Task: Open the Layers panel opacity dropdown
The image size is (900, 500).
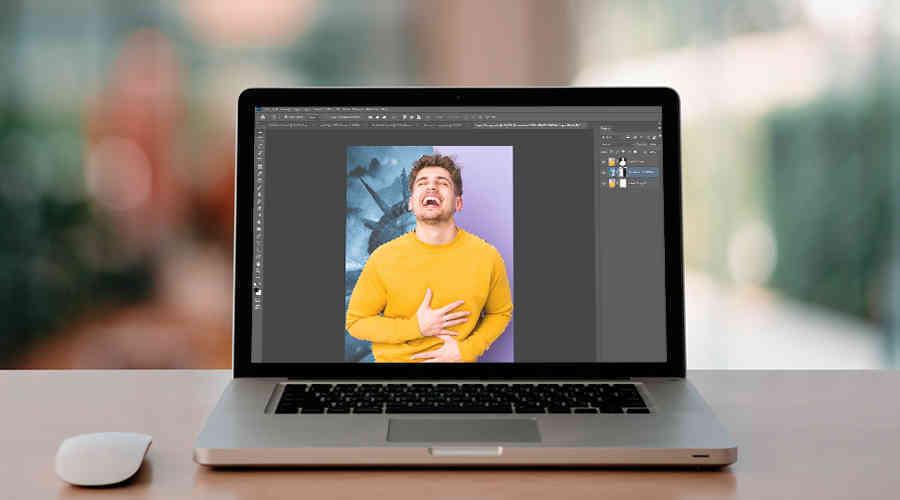Action: click(x=650, y=143)
